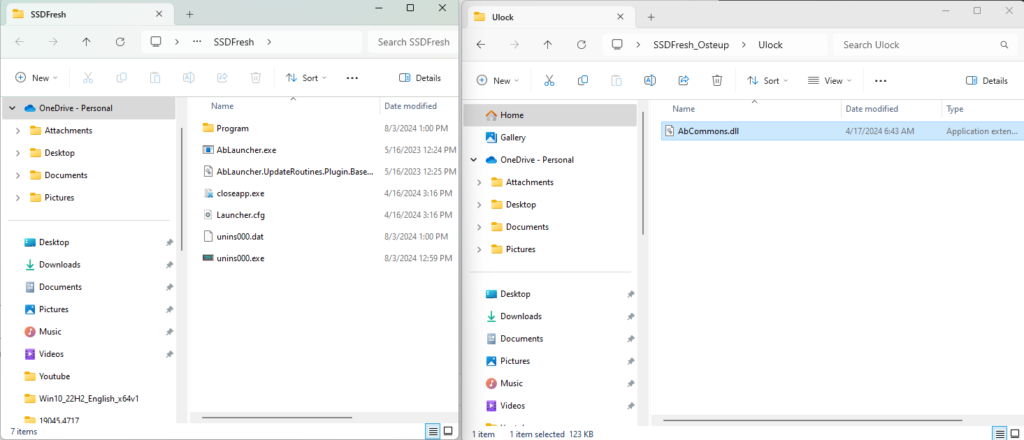This screenshot has width=1024, height=440.
Task: Expand the Attachments folder in SSDFresh sidebar
Action: (x=17, y=130)
